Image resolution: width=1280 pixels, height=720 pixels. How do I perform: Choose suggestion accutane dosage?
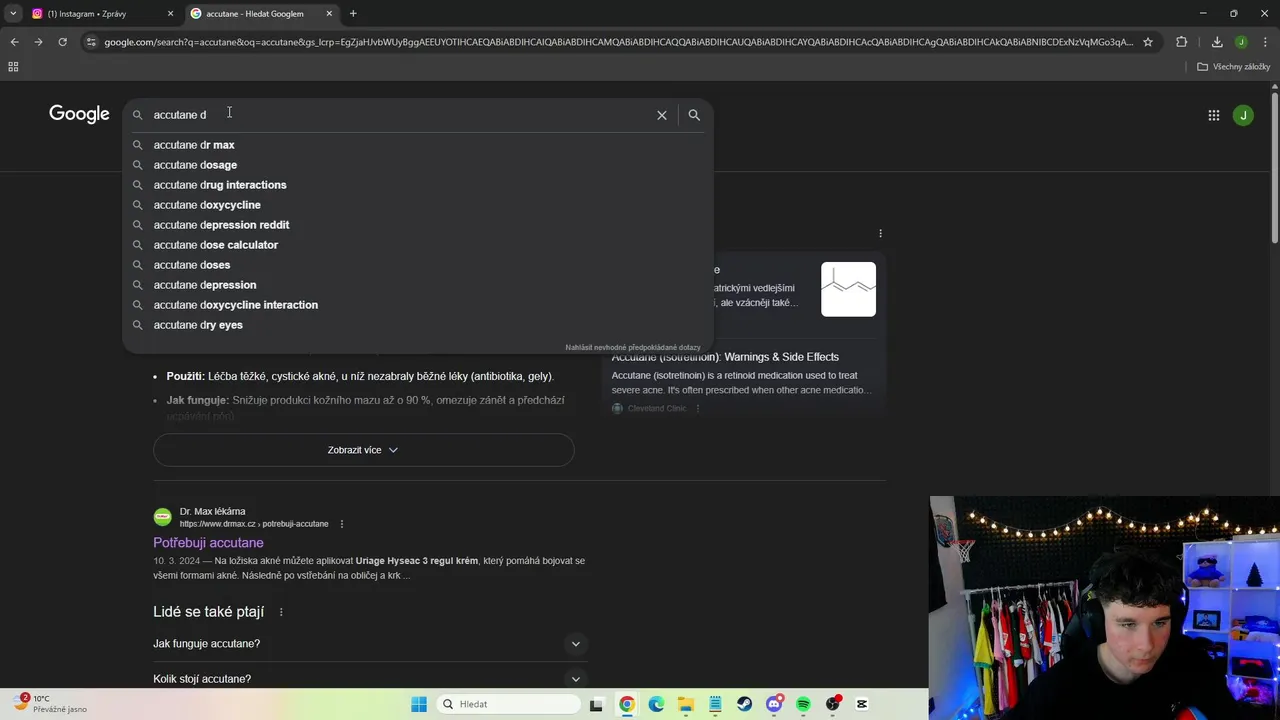(195, 165)
